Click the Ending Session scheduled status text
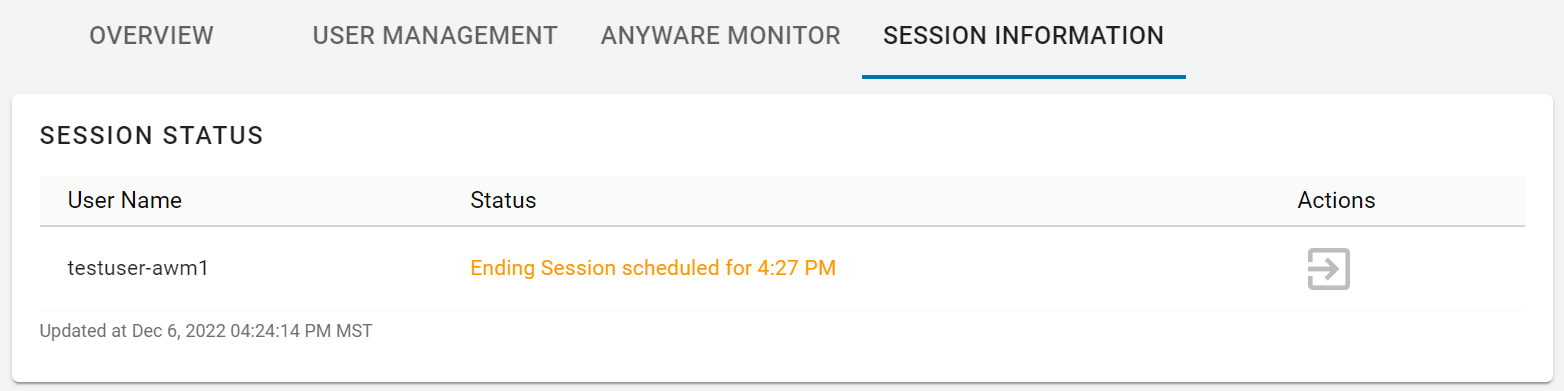The height and width of the screenshot is (391, 1564). coord(653,268)
